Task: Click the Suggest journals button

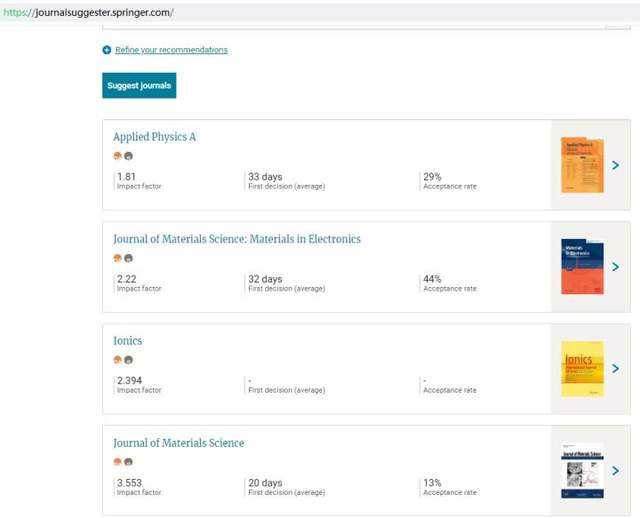Action: [x=139, y=85]
